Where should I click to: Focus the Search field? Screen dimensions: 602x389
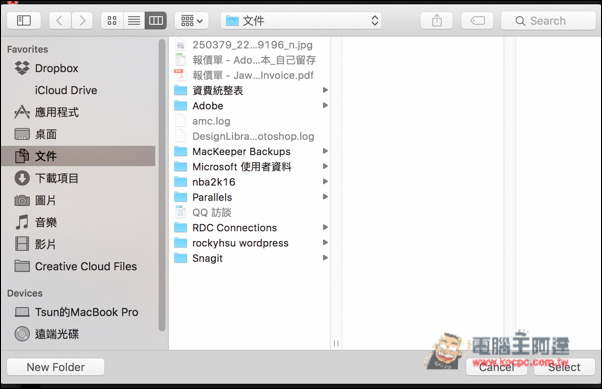548,21
